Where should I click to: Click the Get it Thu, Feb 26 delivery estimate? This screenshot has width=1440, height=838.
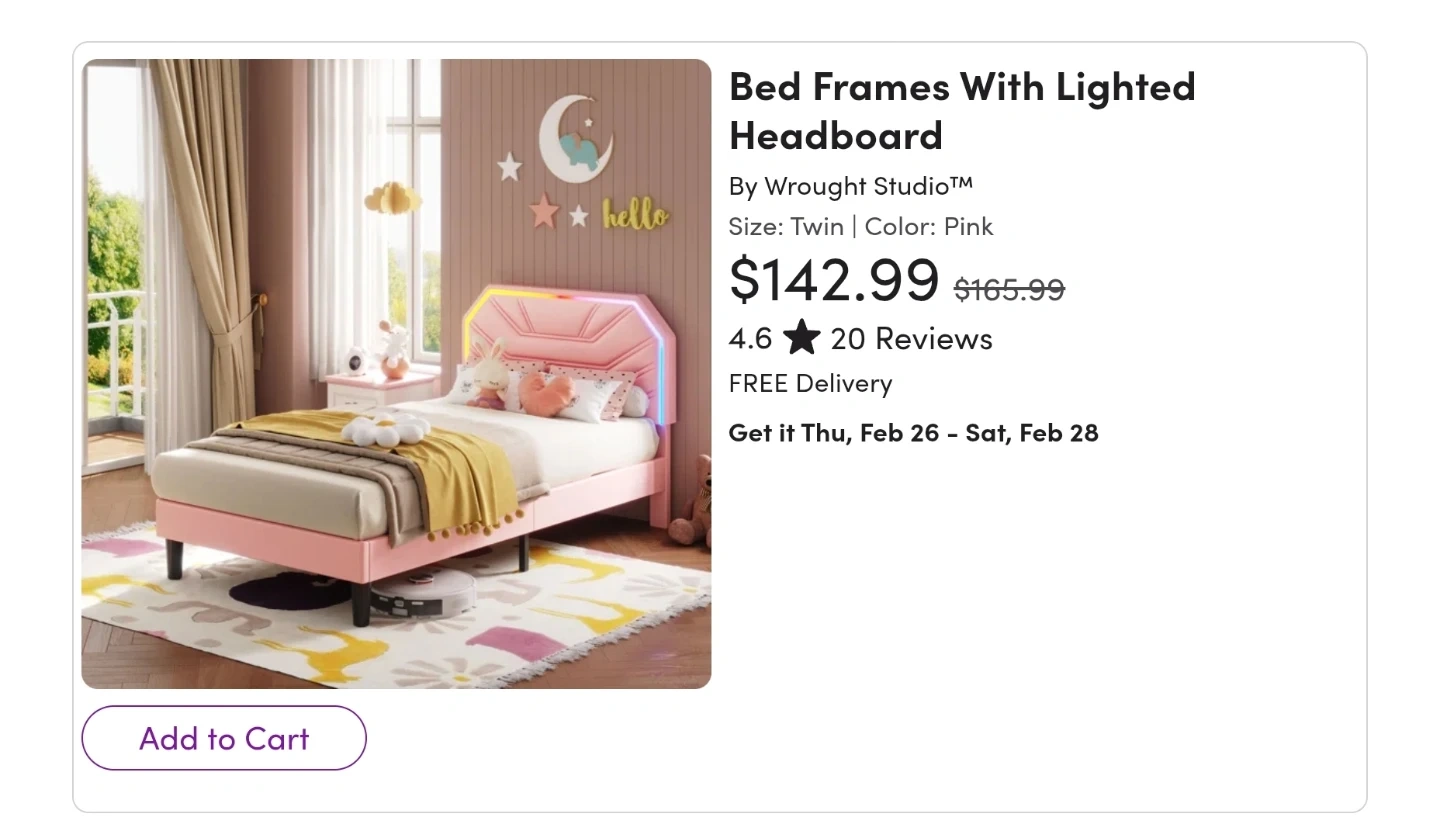pos(913,432)
